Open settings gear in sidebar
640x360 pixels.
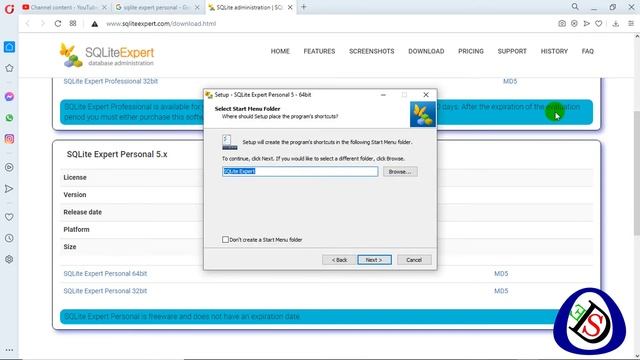pos(9,259)
